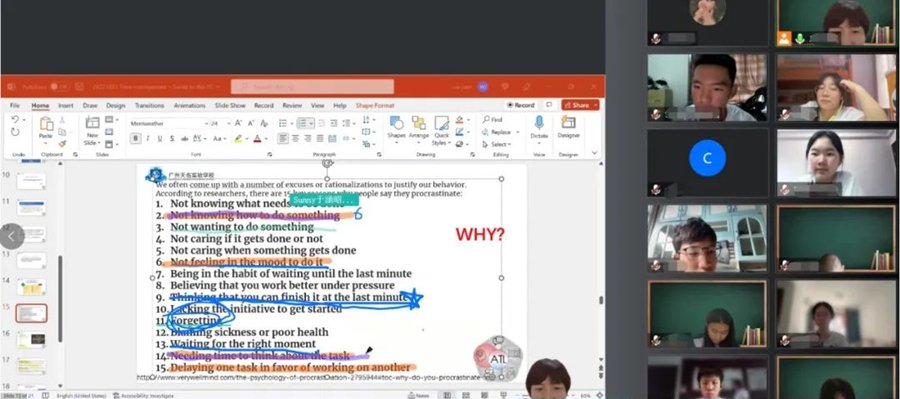Open the font size dropdown showing 24
Image resolution: width=900 pixels, height=399 pixels.
coord(221,123)
